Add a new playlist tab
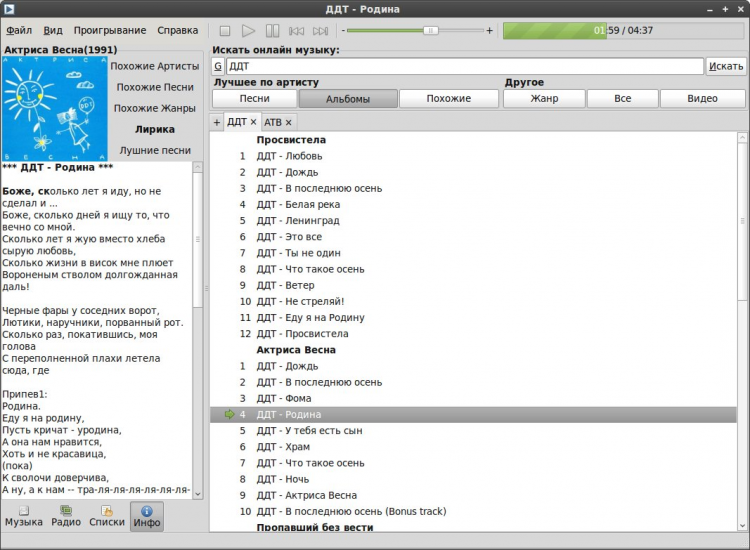The height and width of the screenshot is (550, 750). (x=217, y=122)
